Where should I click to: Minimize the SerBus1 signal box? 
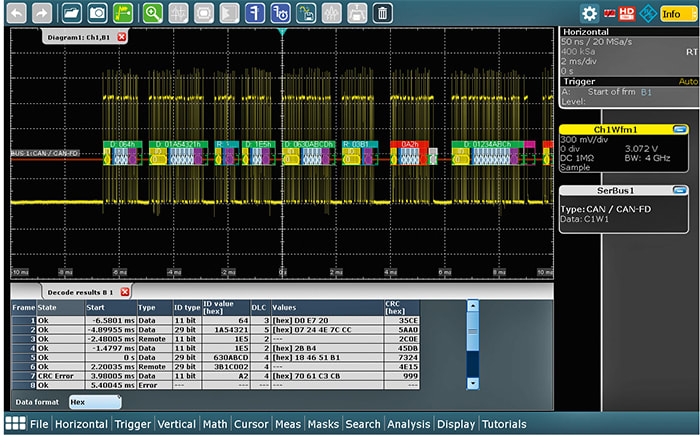(680, 189)
